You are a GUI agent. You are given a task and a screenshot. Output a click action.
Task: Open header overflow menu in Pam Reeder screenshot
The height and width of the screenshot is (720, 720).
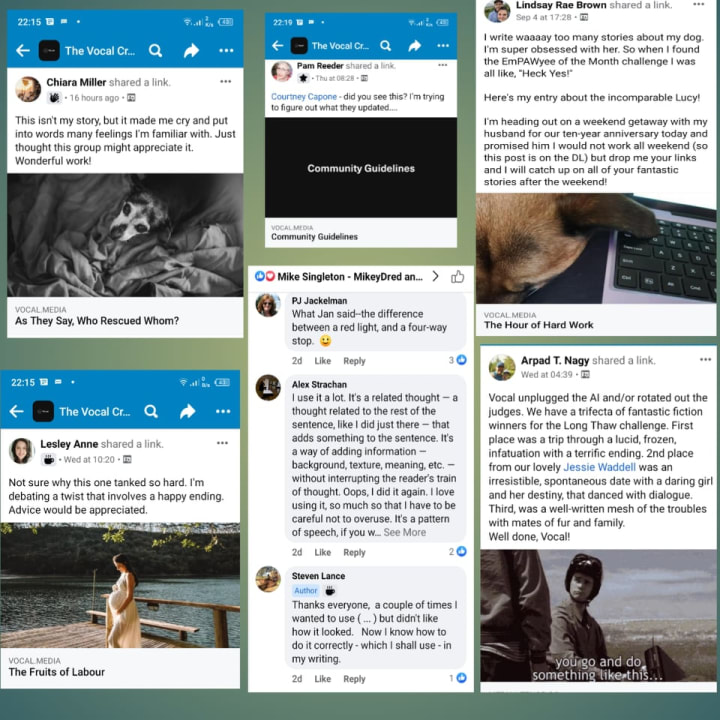443,45
